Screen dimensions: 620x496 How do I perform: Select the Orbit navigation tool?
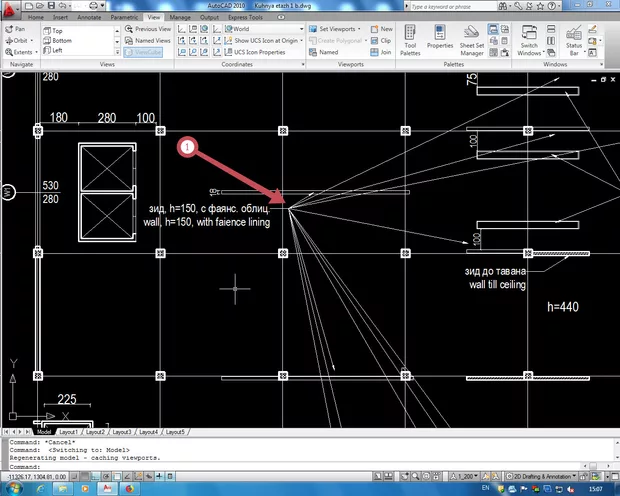(x=18, y=40)
